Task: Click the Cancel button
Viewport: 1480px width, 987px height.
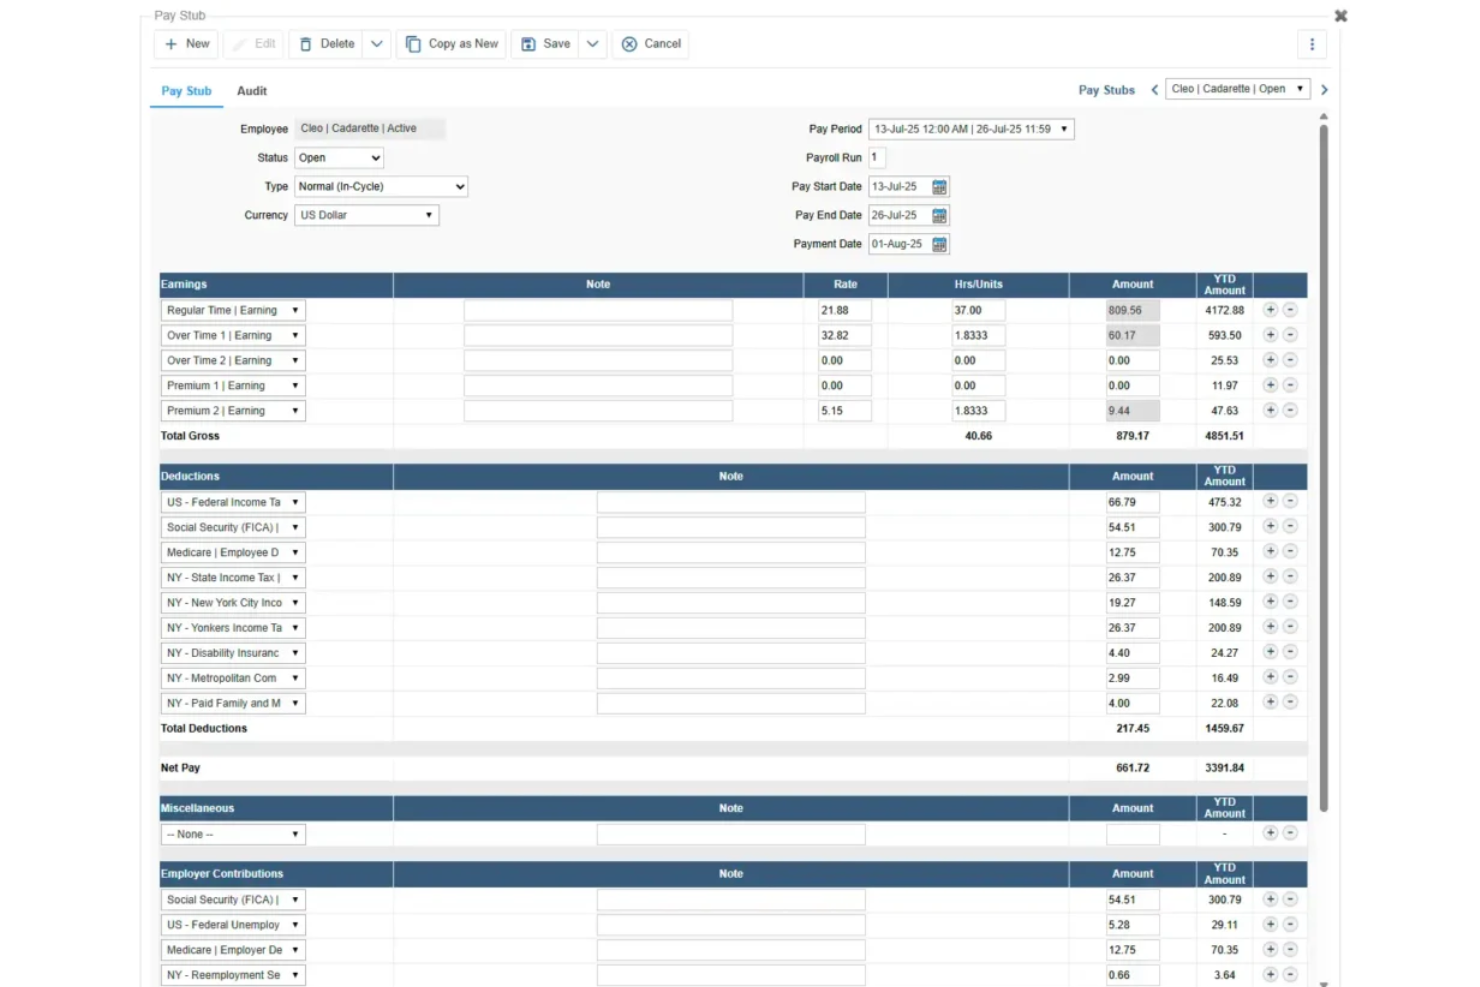Action: pyautogui.click(x=650, y=44)
